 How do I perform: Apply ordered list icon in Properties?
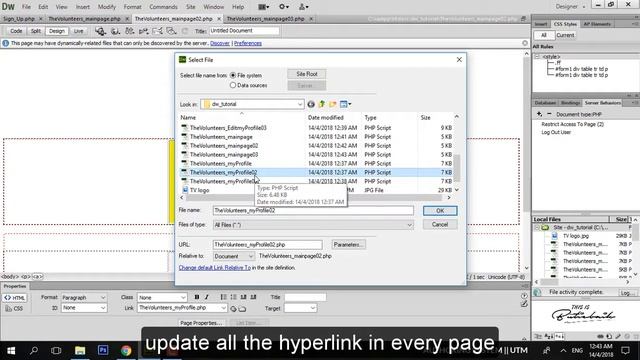233,297
